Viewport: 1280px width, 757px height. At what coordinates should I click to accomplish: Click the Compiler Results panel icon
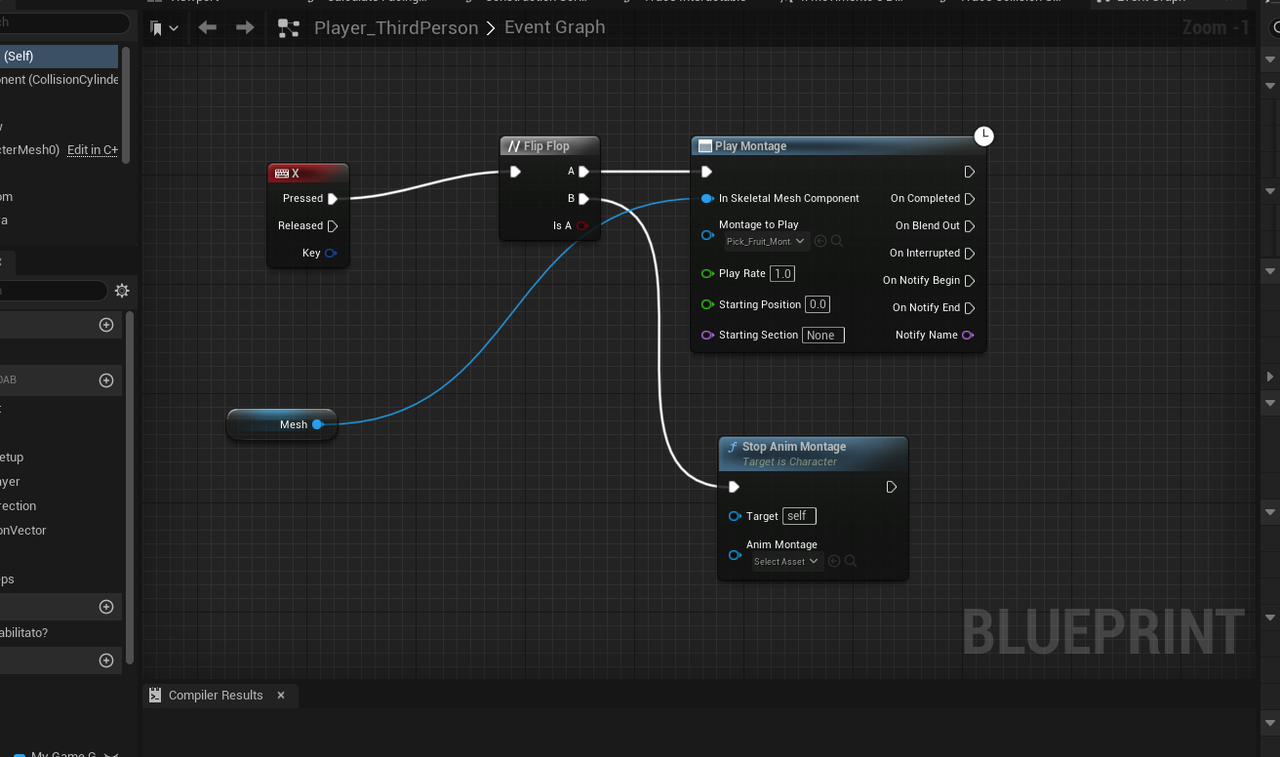pos(155,694)
